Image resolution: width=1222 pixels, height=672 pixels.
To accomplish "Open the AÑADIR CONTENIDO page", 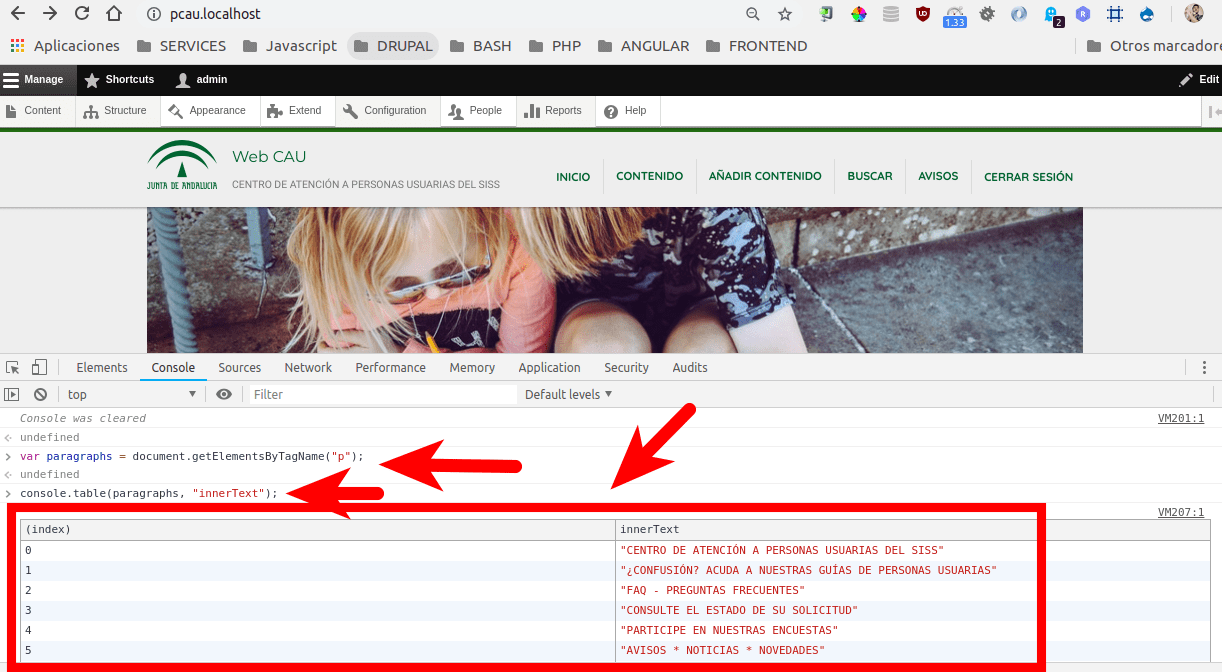I will [x=765, y=176].
